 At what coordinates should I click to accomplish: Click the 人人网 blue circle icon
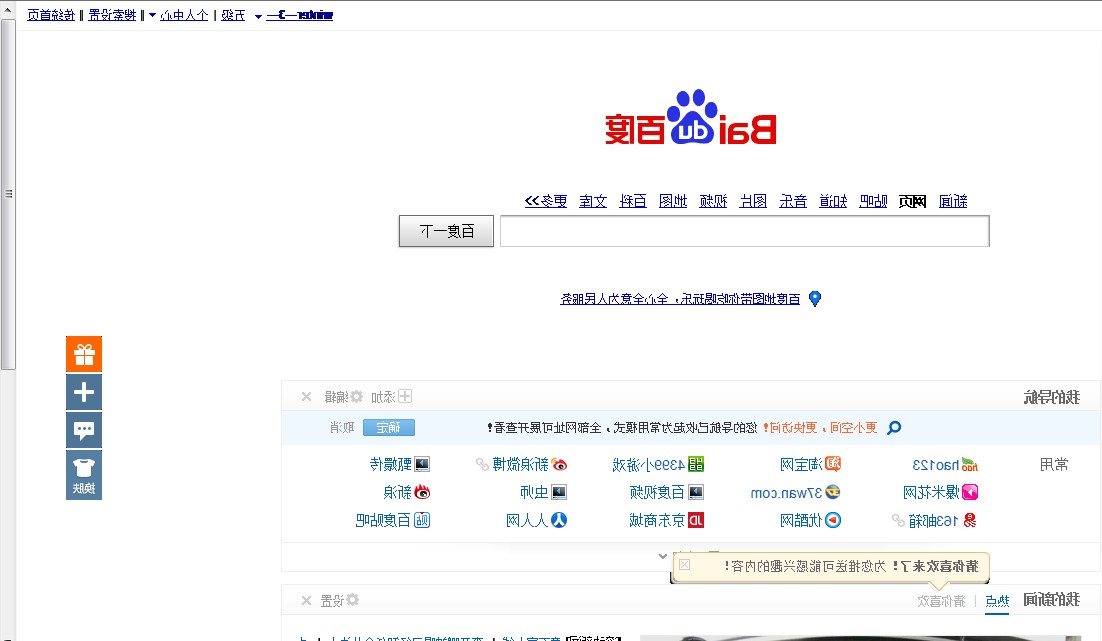[x=559, y=520]
